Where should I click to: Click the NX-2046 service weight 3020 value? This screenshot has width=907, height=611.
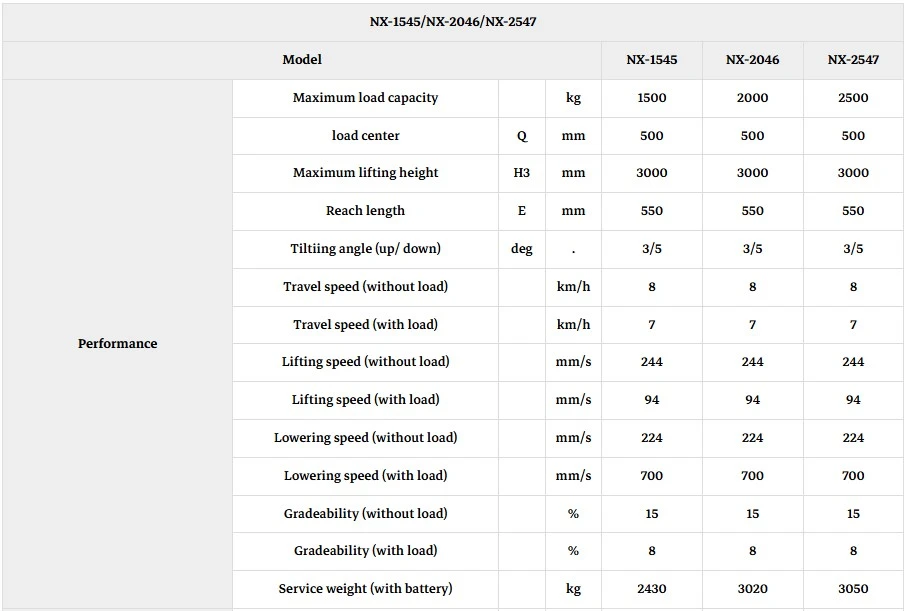[x=752, y=589]
